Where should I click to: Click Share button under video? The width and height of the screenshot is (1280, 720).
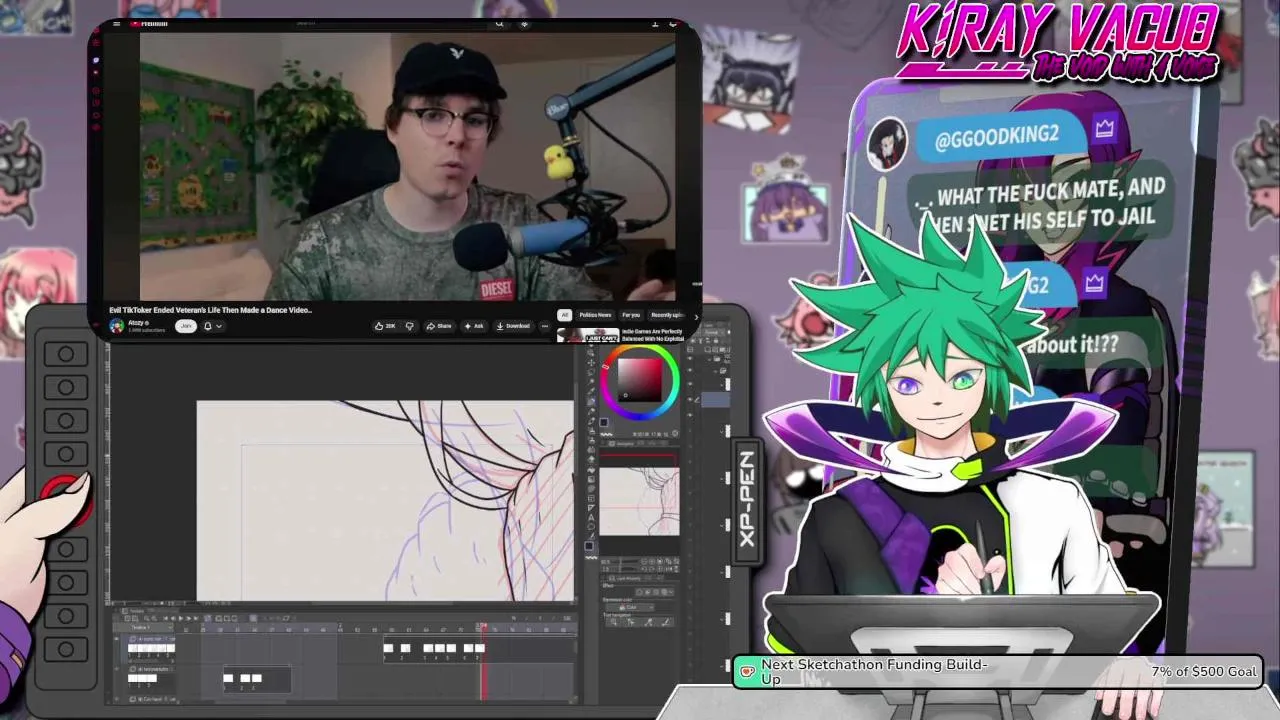click(438, 326)
